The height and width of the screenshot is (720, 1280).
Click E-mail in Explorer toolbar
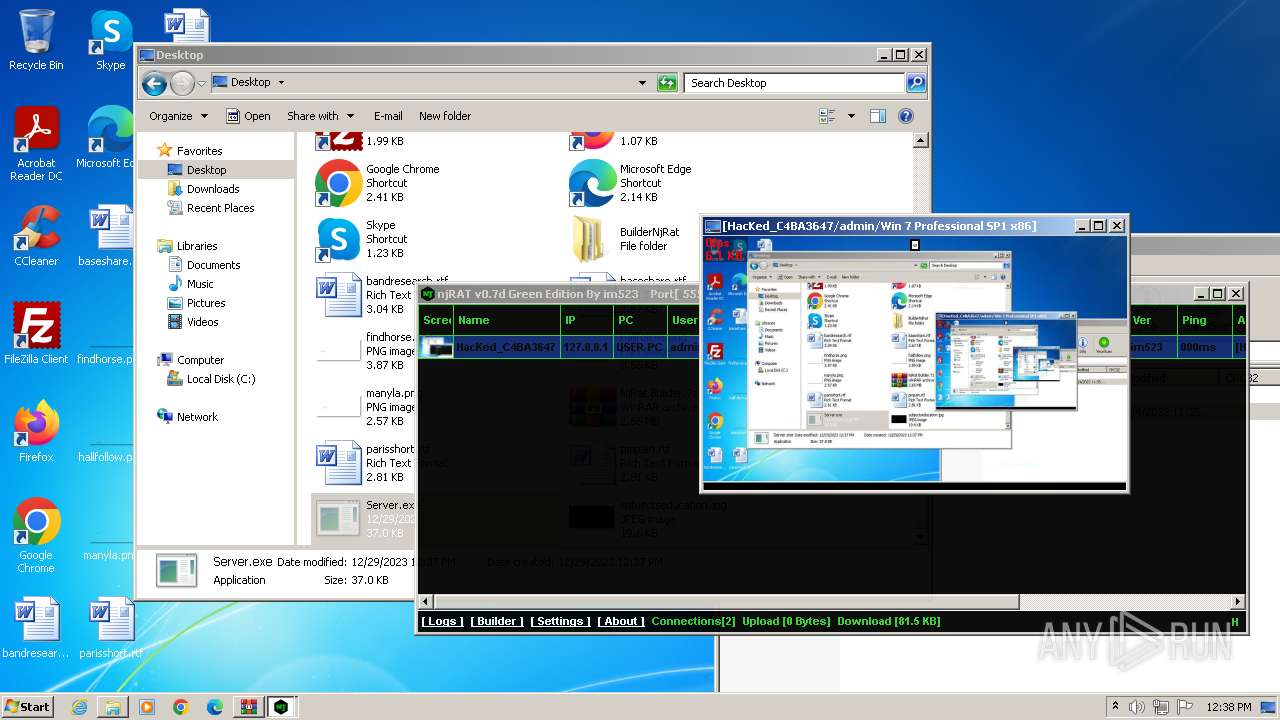[388, 116]
